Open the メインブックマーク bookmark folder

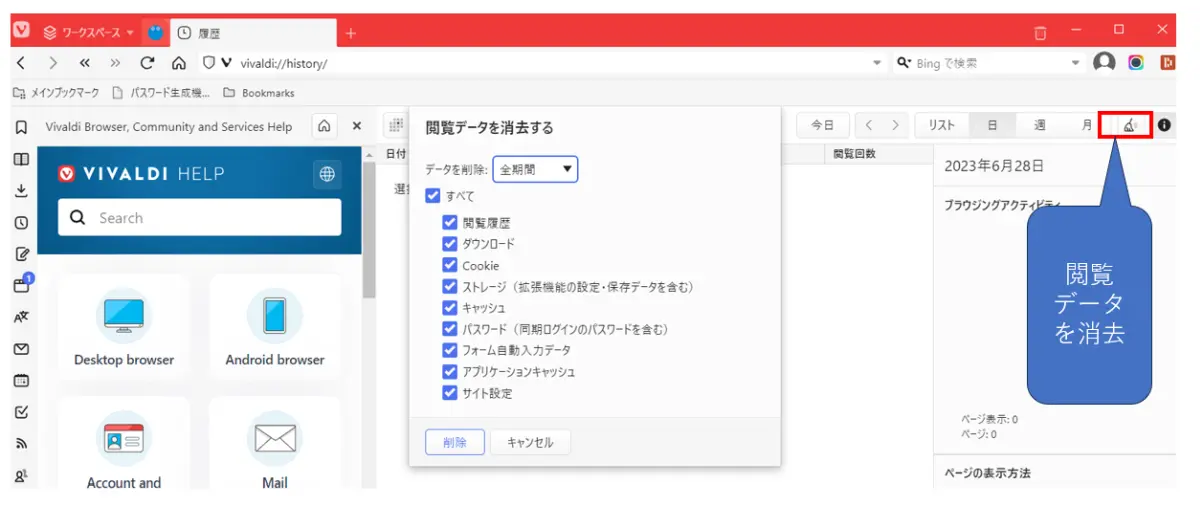[56, 93]
